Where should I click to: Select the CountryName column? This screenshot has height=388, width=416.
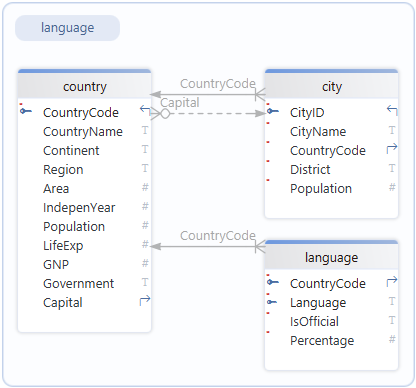pos(84,131)
